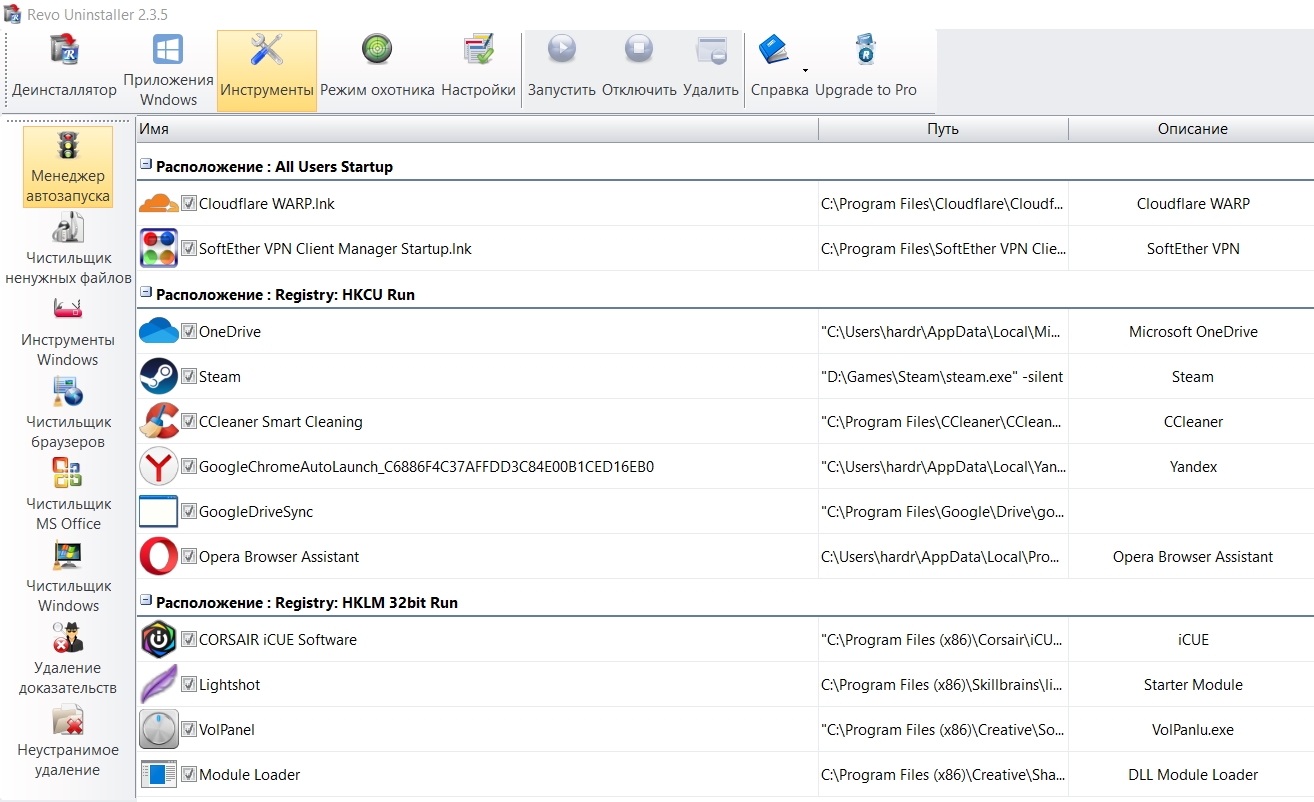Uncheck Cloudflare WARP.lnk startup checkbox
The width and height of the screenshot is (1314, 802).
click(188, 203)
